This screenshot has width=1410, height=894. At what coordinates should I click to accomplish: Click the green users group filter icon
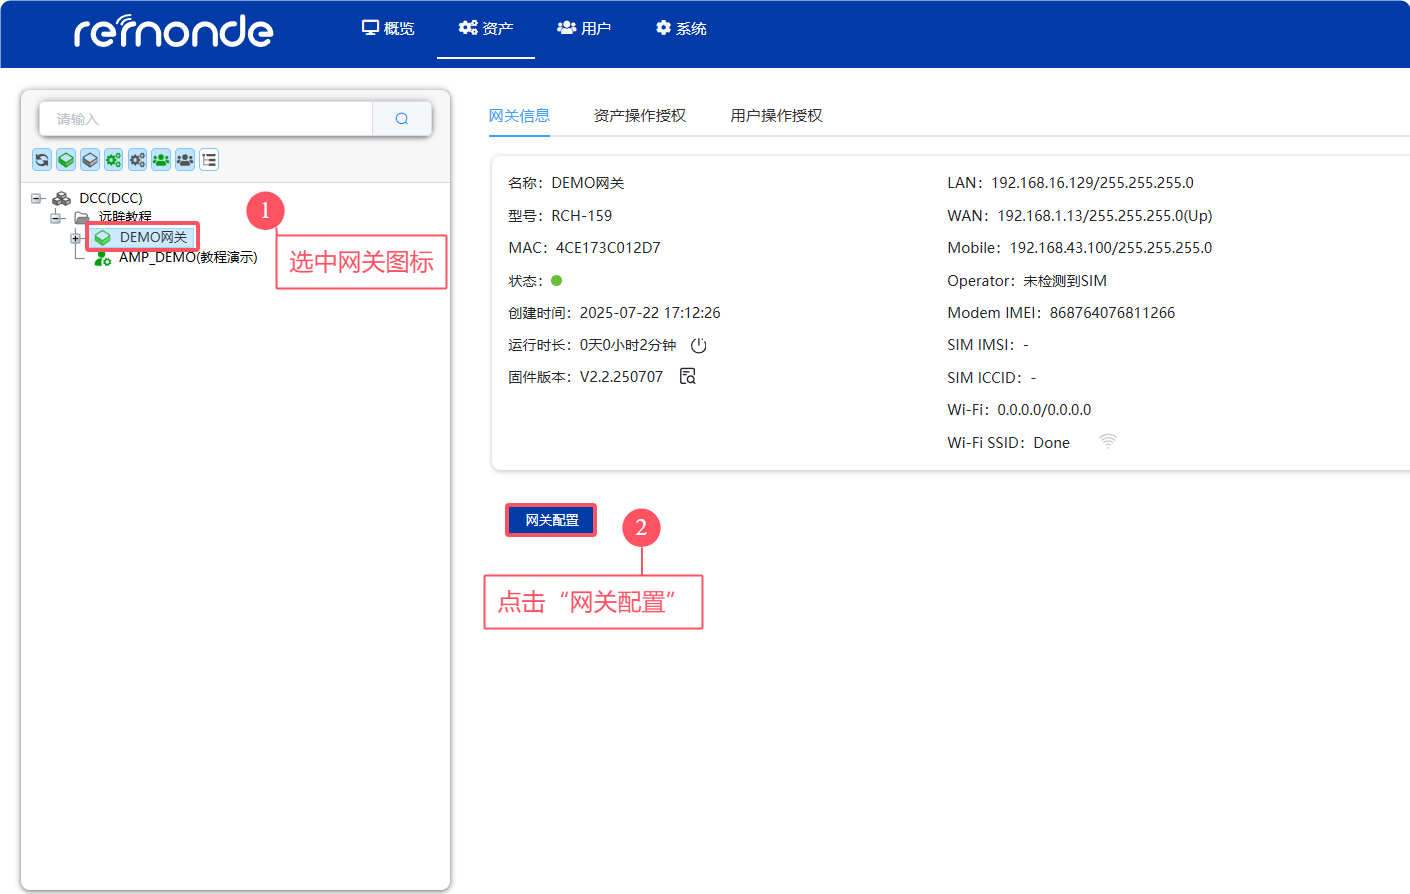click(x=161, y=160)
